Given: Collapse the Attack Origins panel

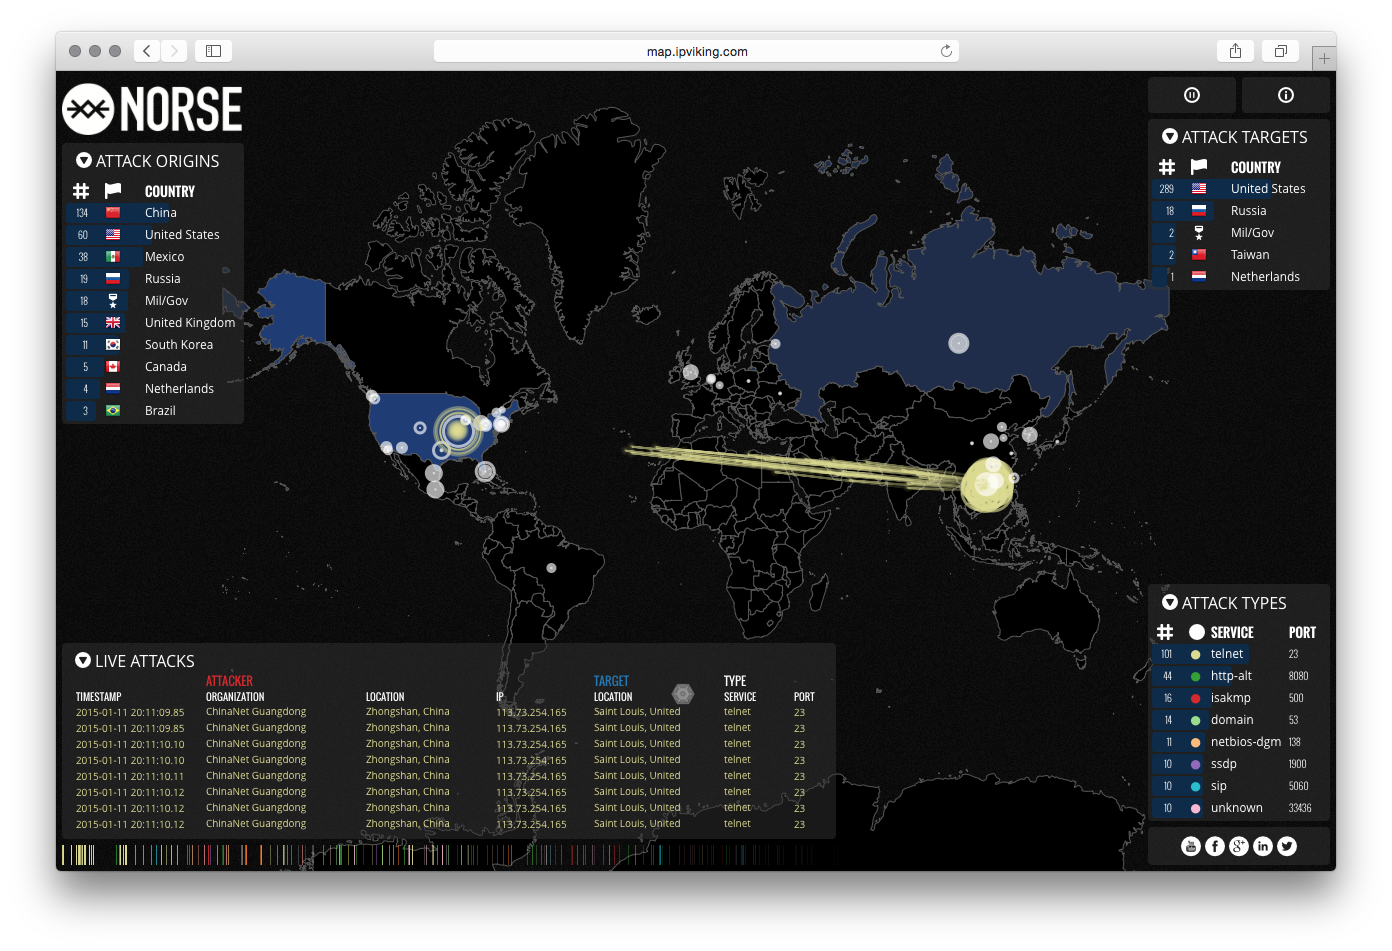Looking at the screenshot, I should coord(84,161).
